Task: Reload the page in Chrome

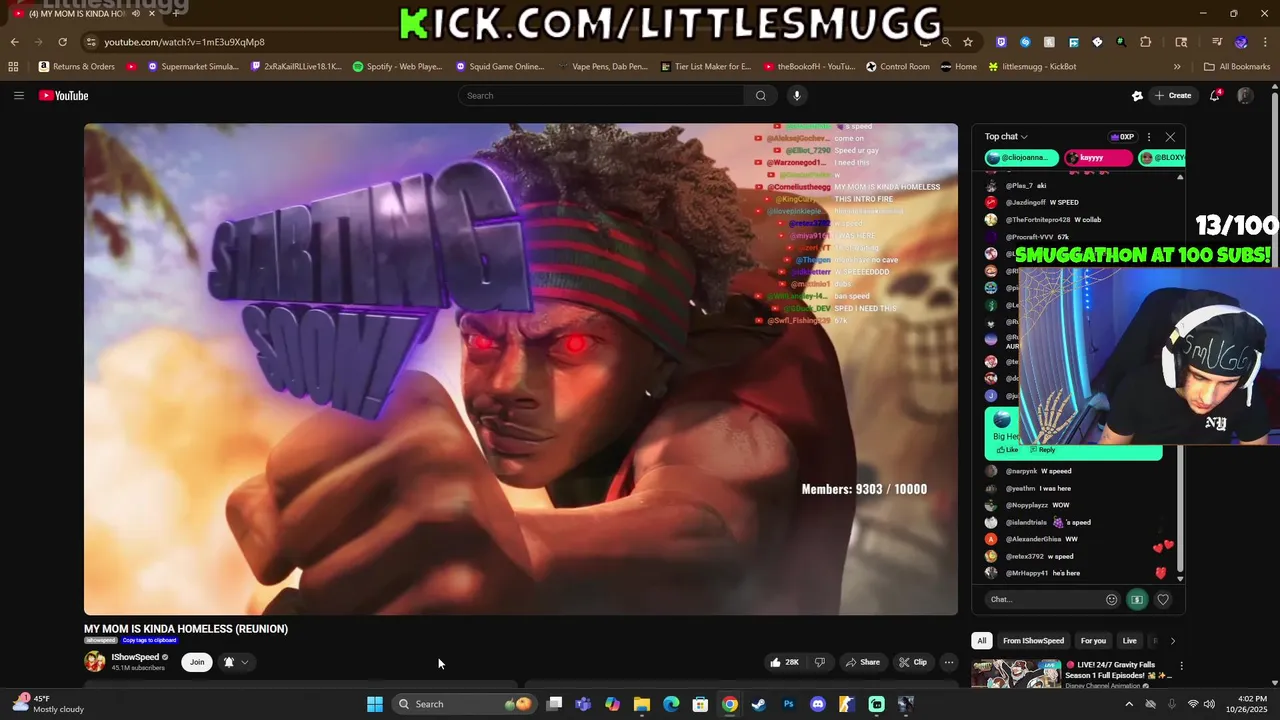Action: (x=62, y=42)
